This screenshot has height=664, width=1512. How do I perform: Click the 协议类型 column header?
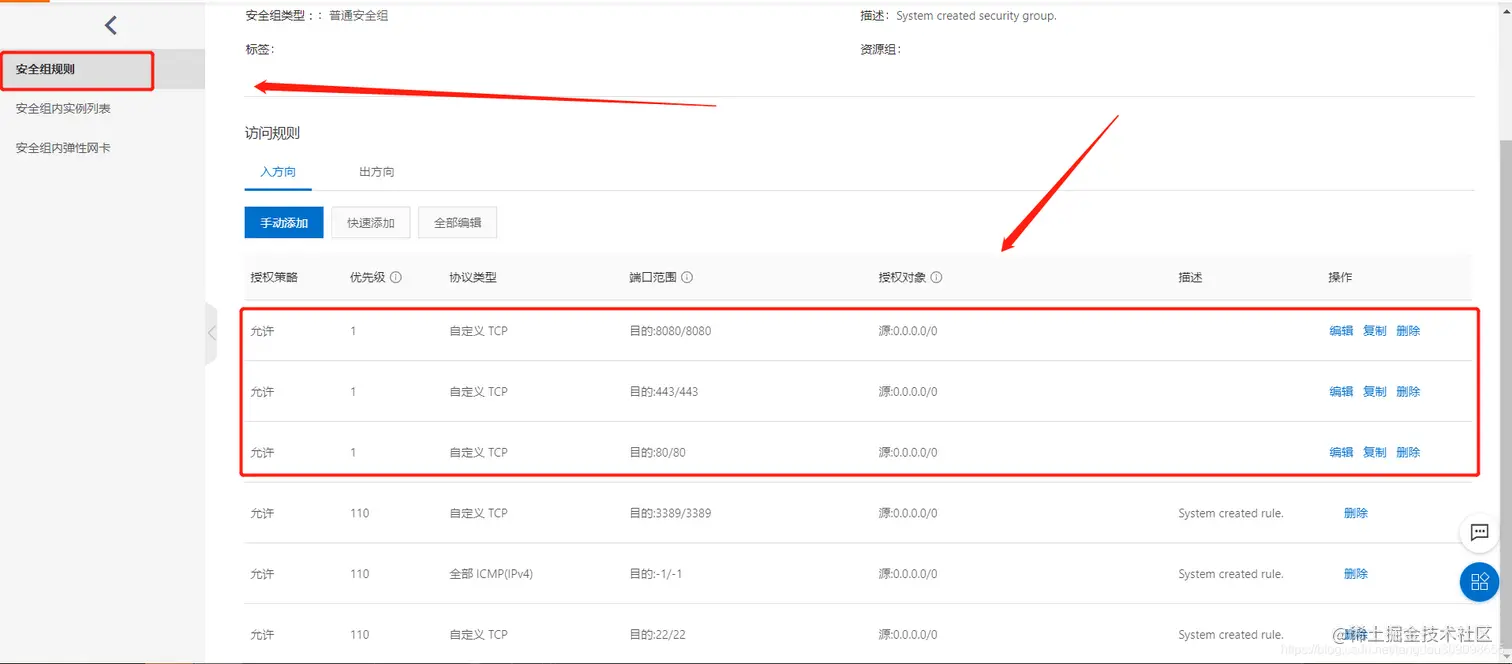(473, 277)
